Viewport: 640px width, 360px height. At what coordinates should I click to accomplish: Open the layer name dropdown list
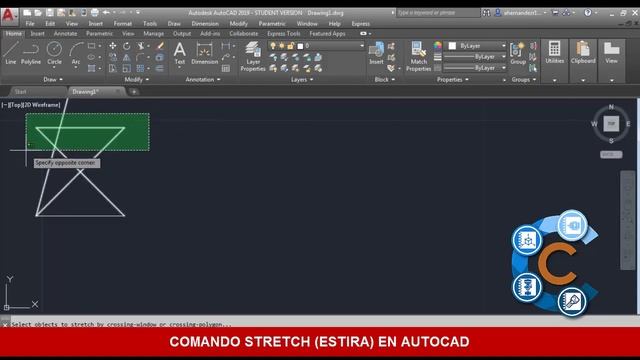(362, 46)
